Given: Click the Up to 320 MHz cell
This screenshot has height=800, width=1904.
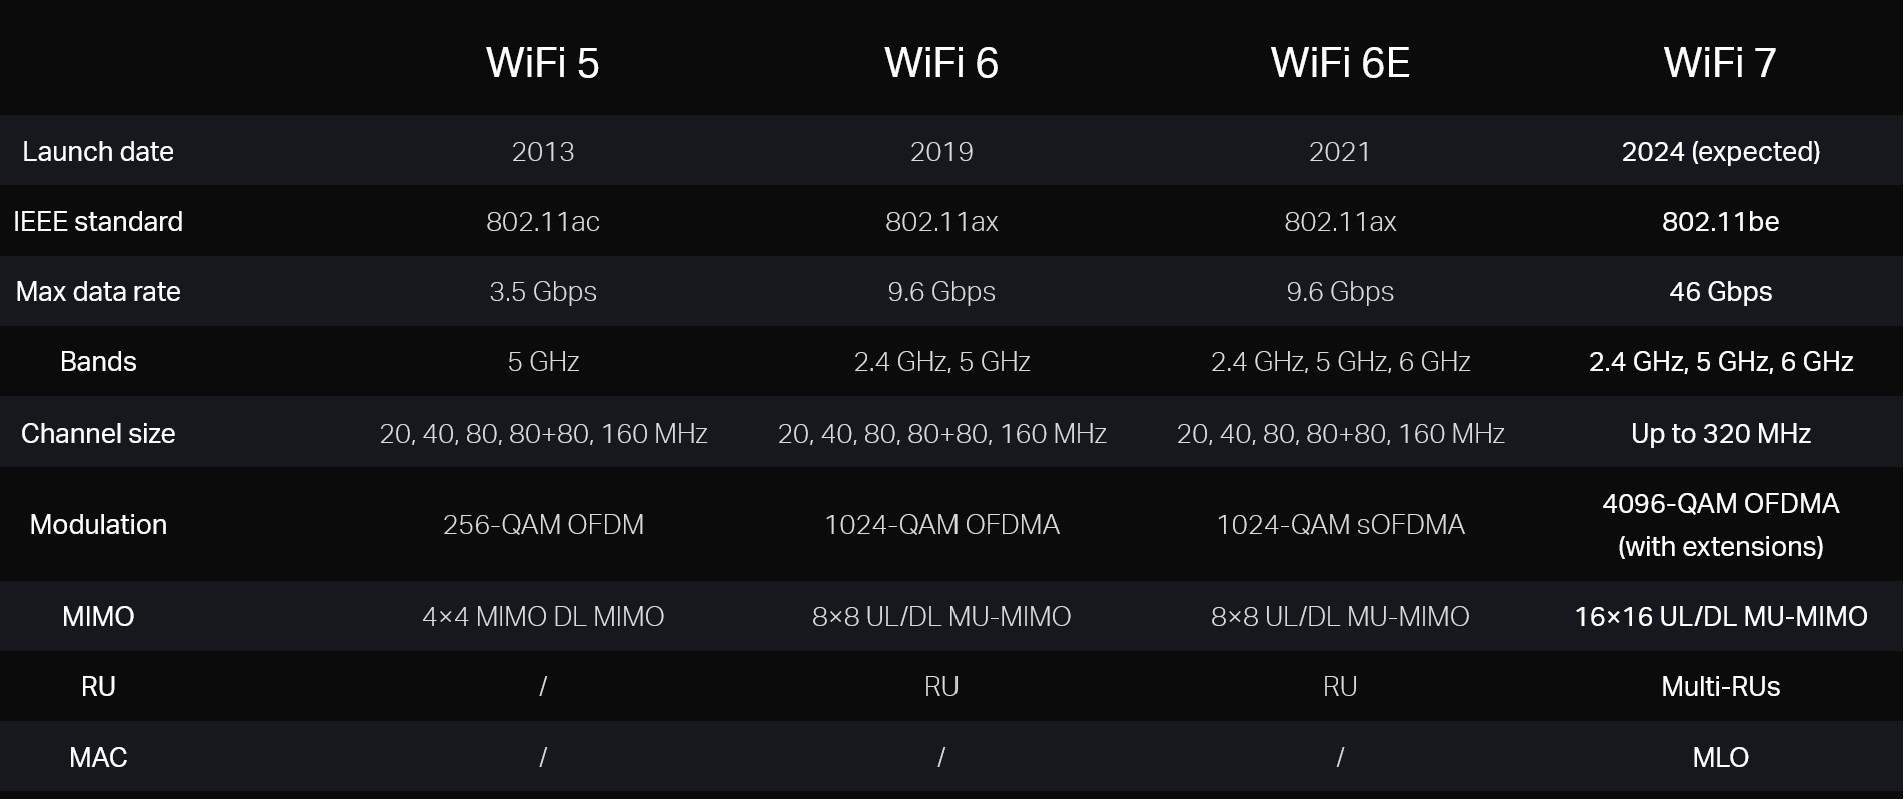Looking at the screenshot, I should (1720, 434).
